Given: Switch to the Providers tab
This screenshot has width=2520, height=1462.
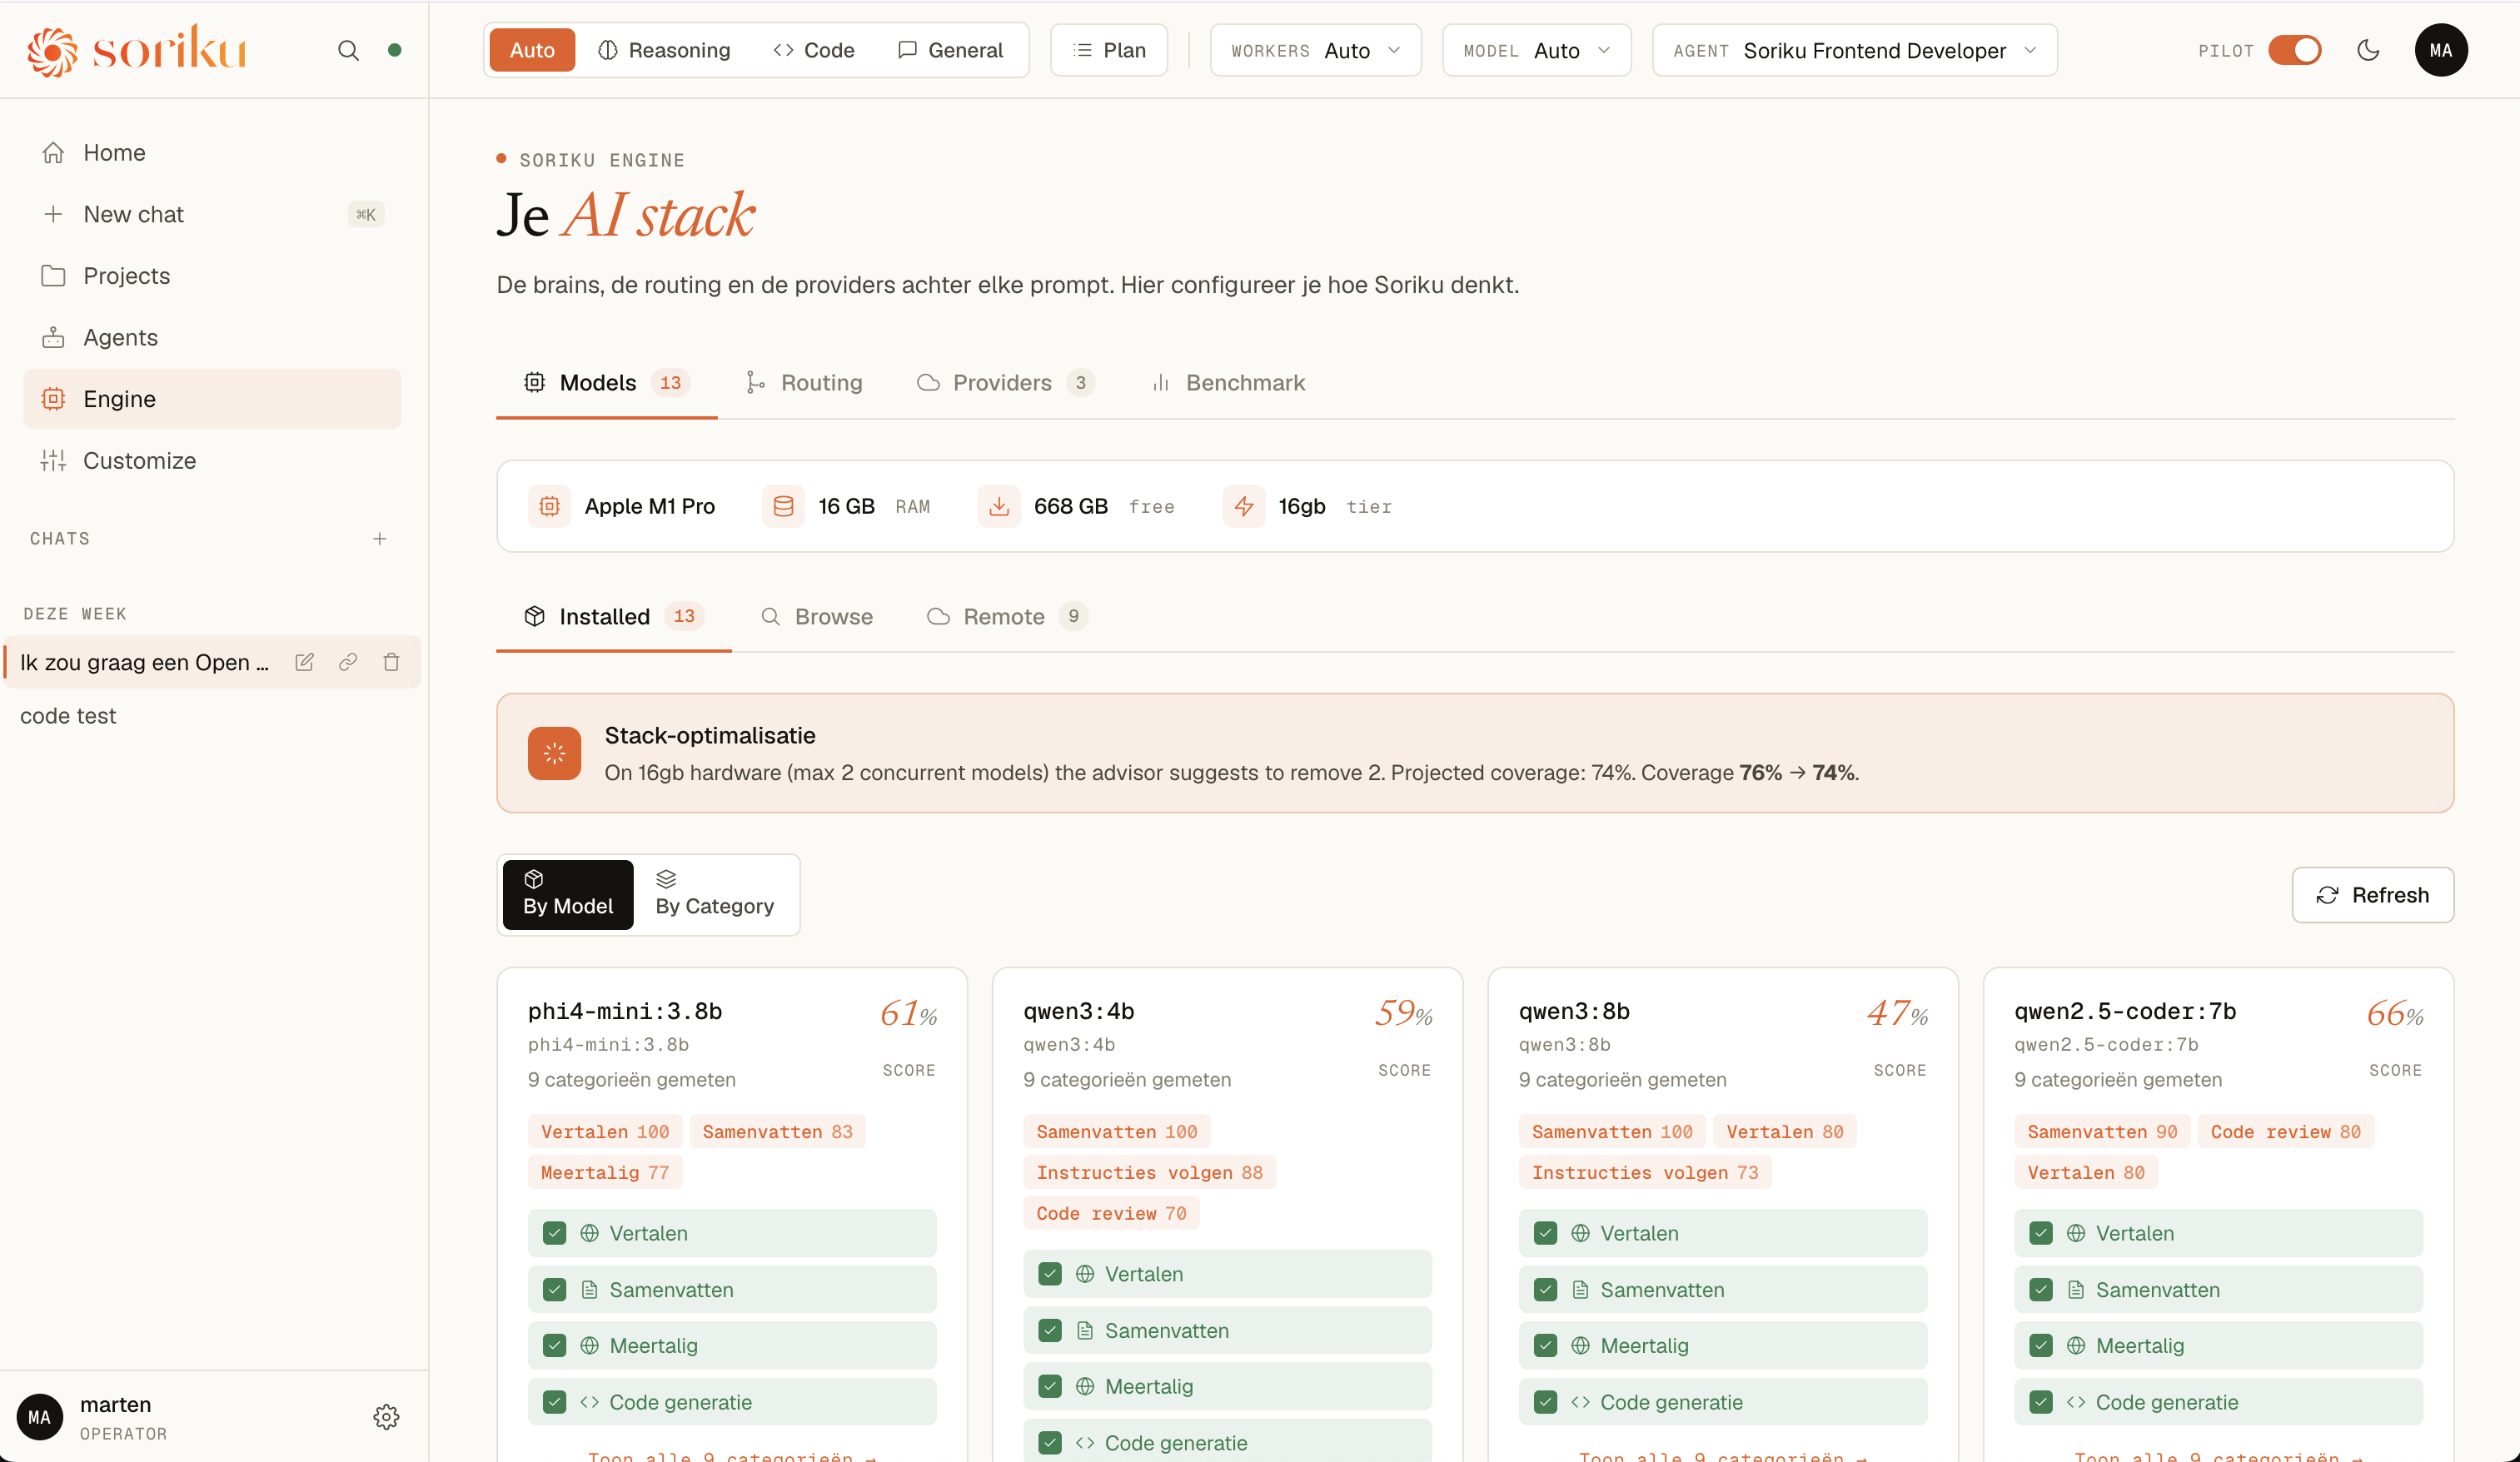Looking at the screenshot, I should (1005, 383).
